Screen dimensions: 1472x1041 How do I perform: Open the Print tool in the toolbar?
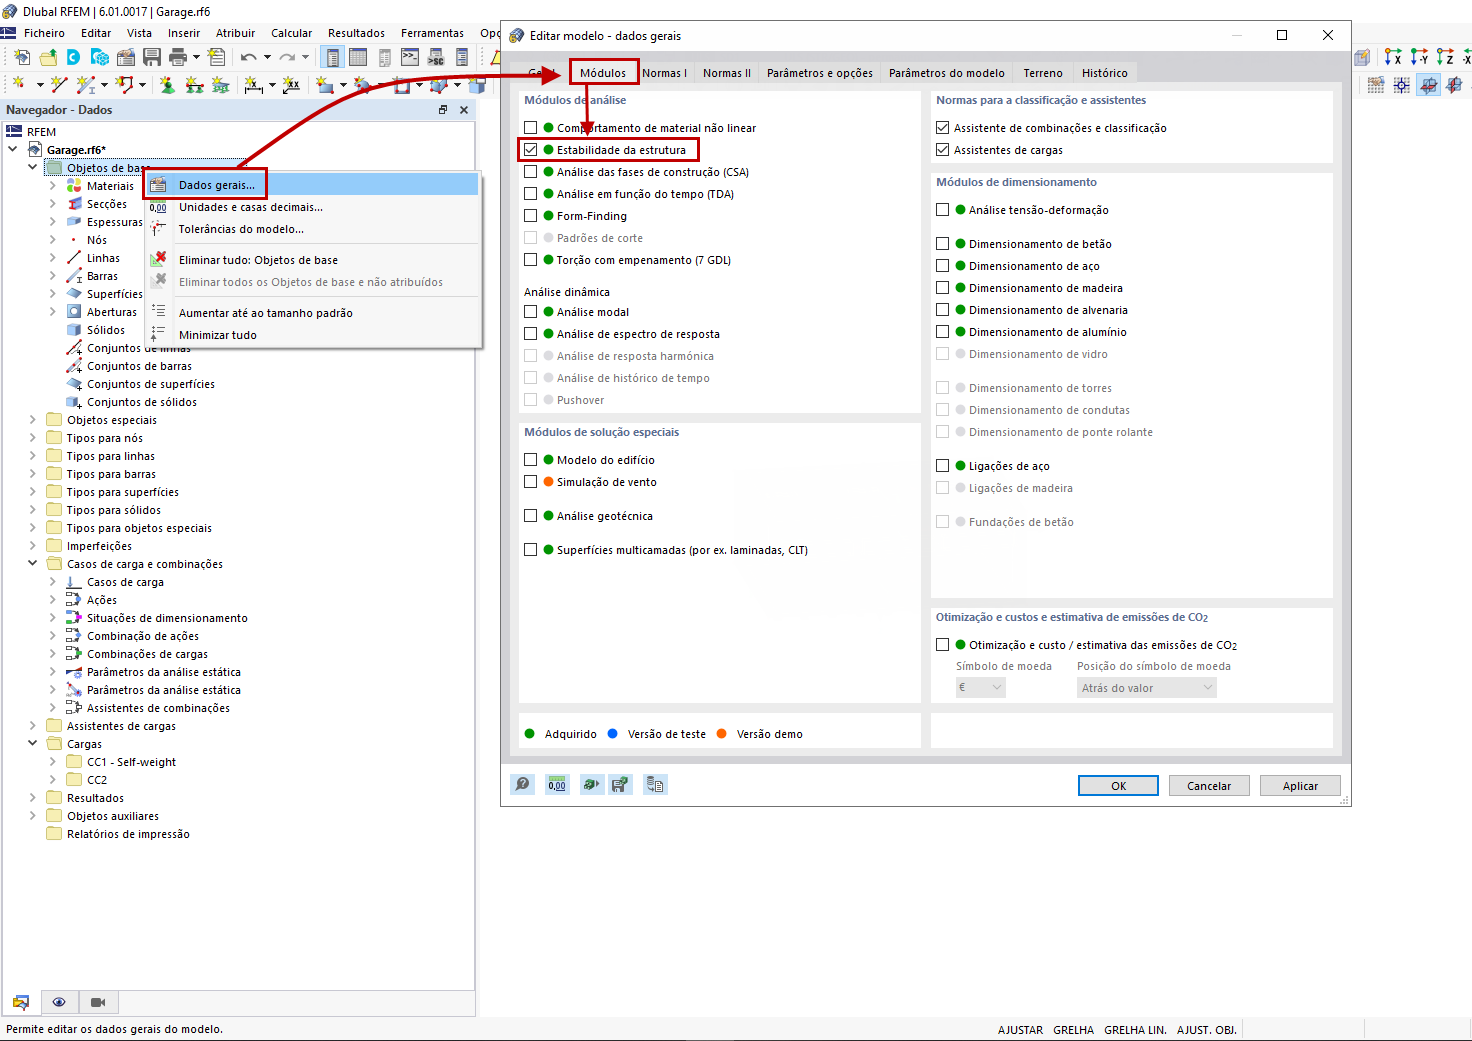[178, 58]
